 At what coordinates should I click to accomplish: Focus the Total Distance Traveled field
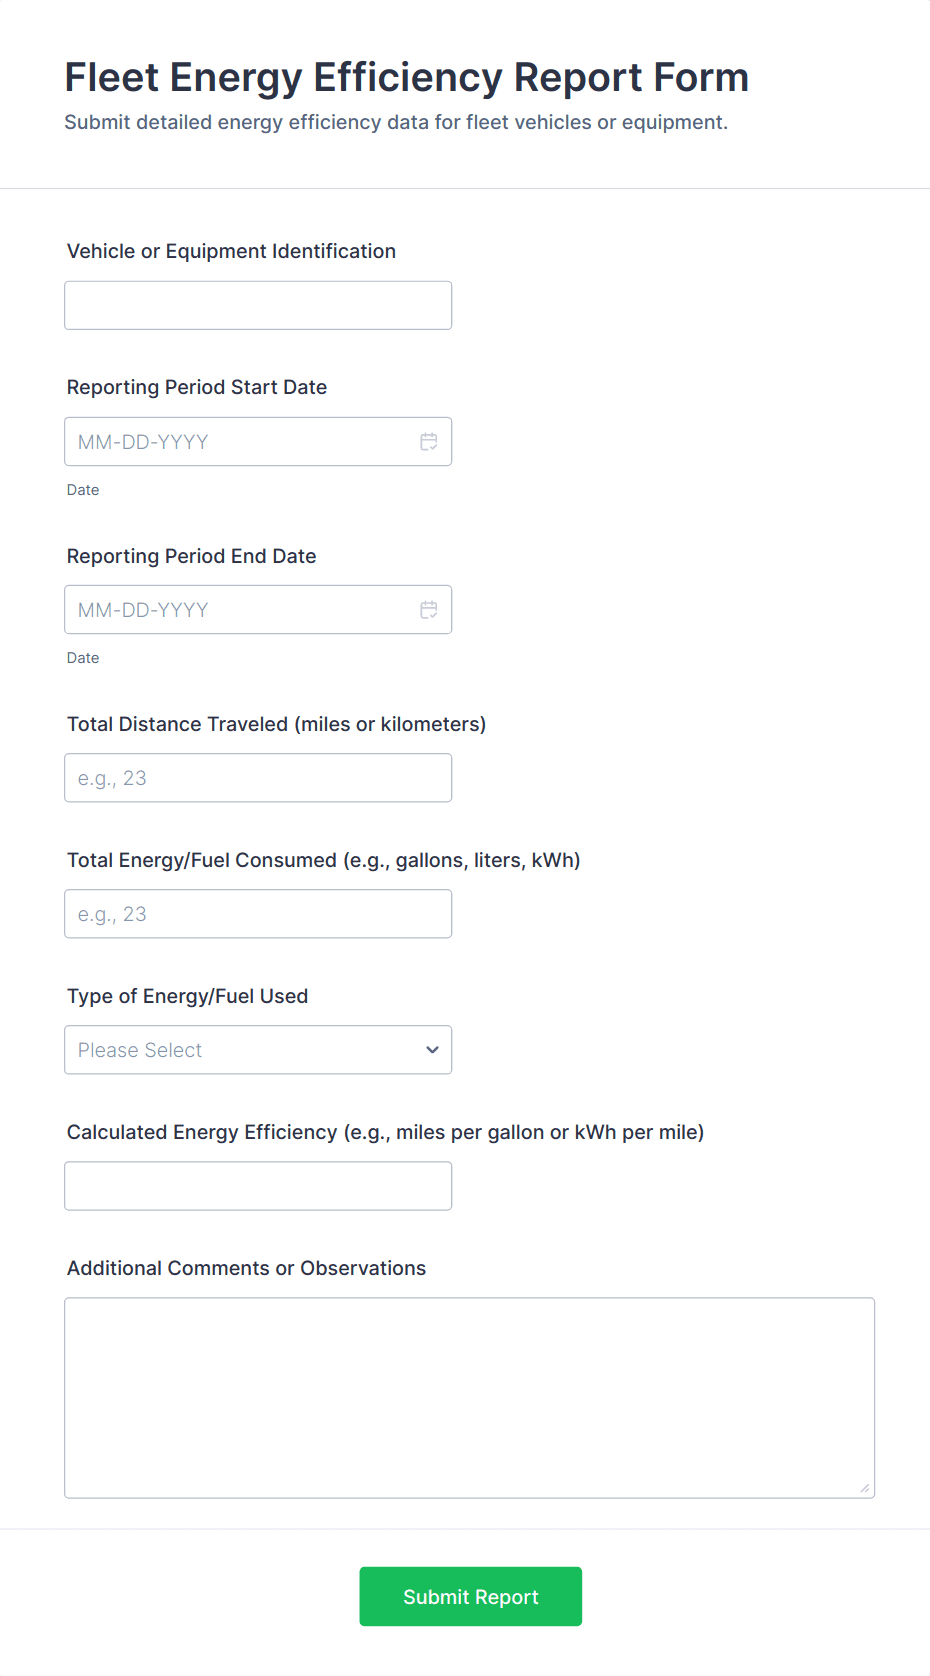(258, 777)
